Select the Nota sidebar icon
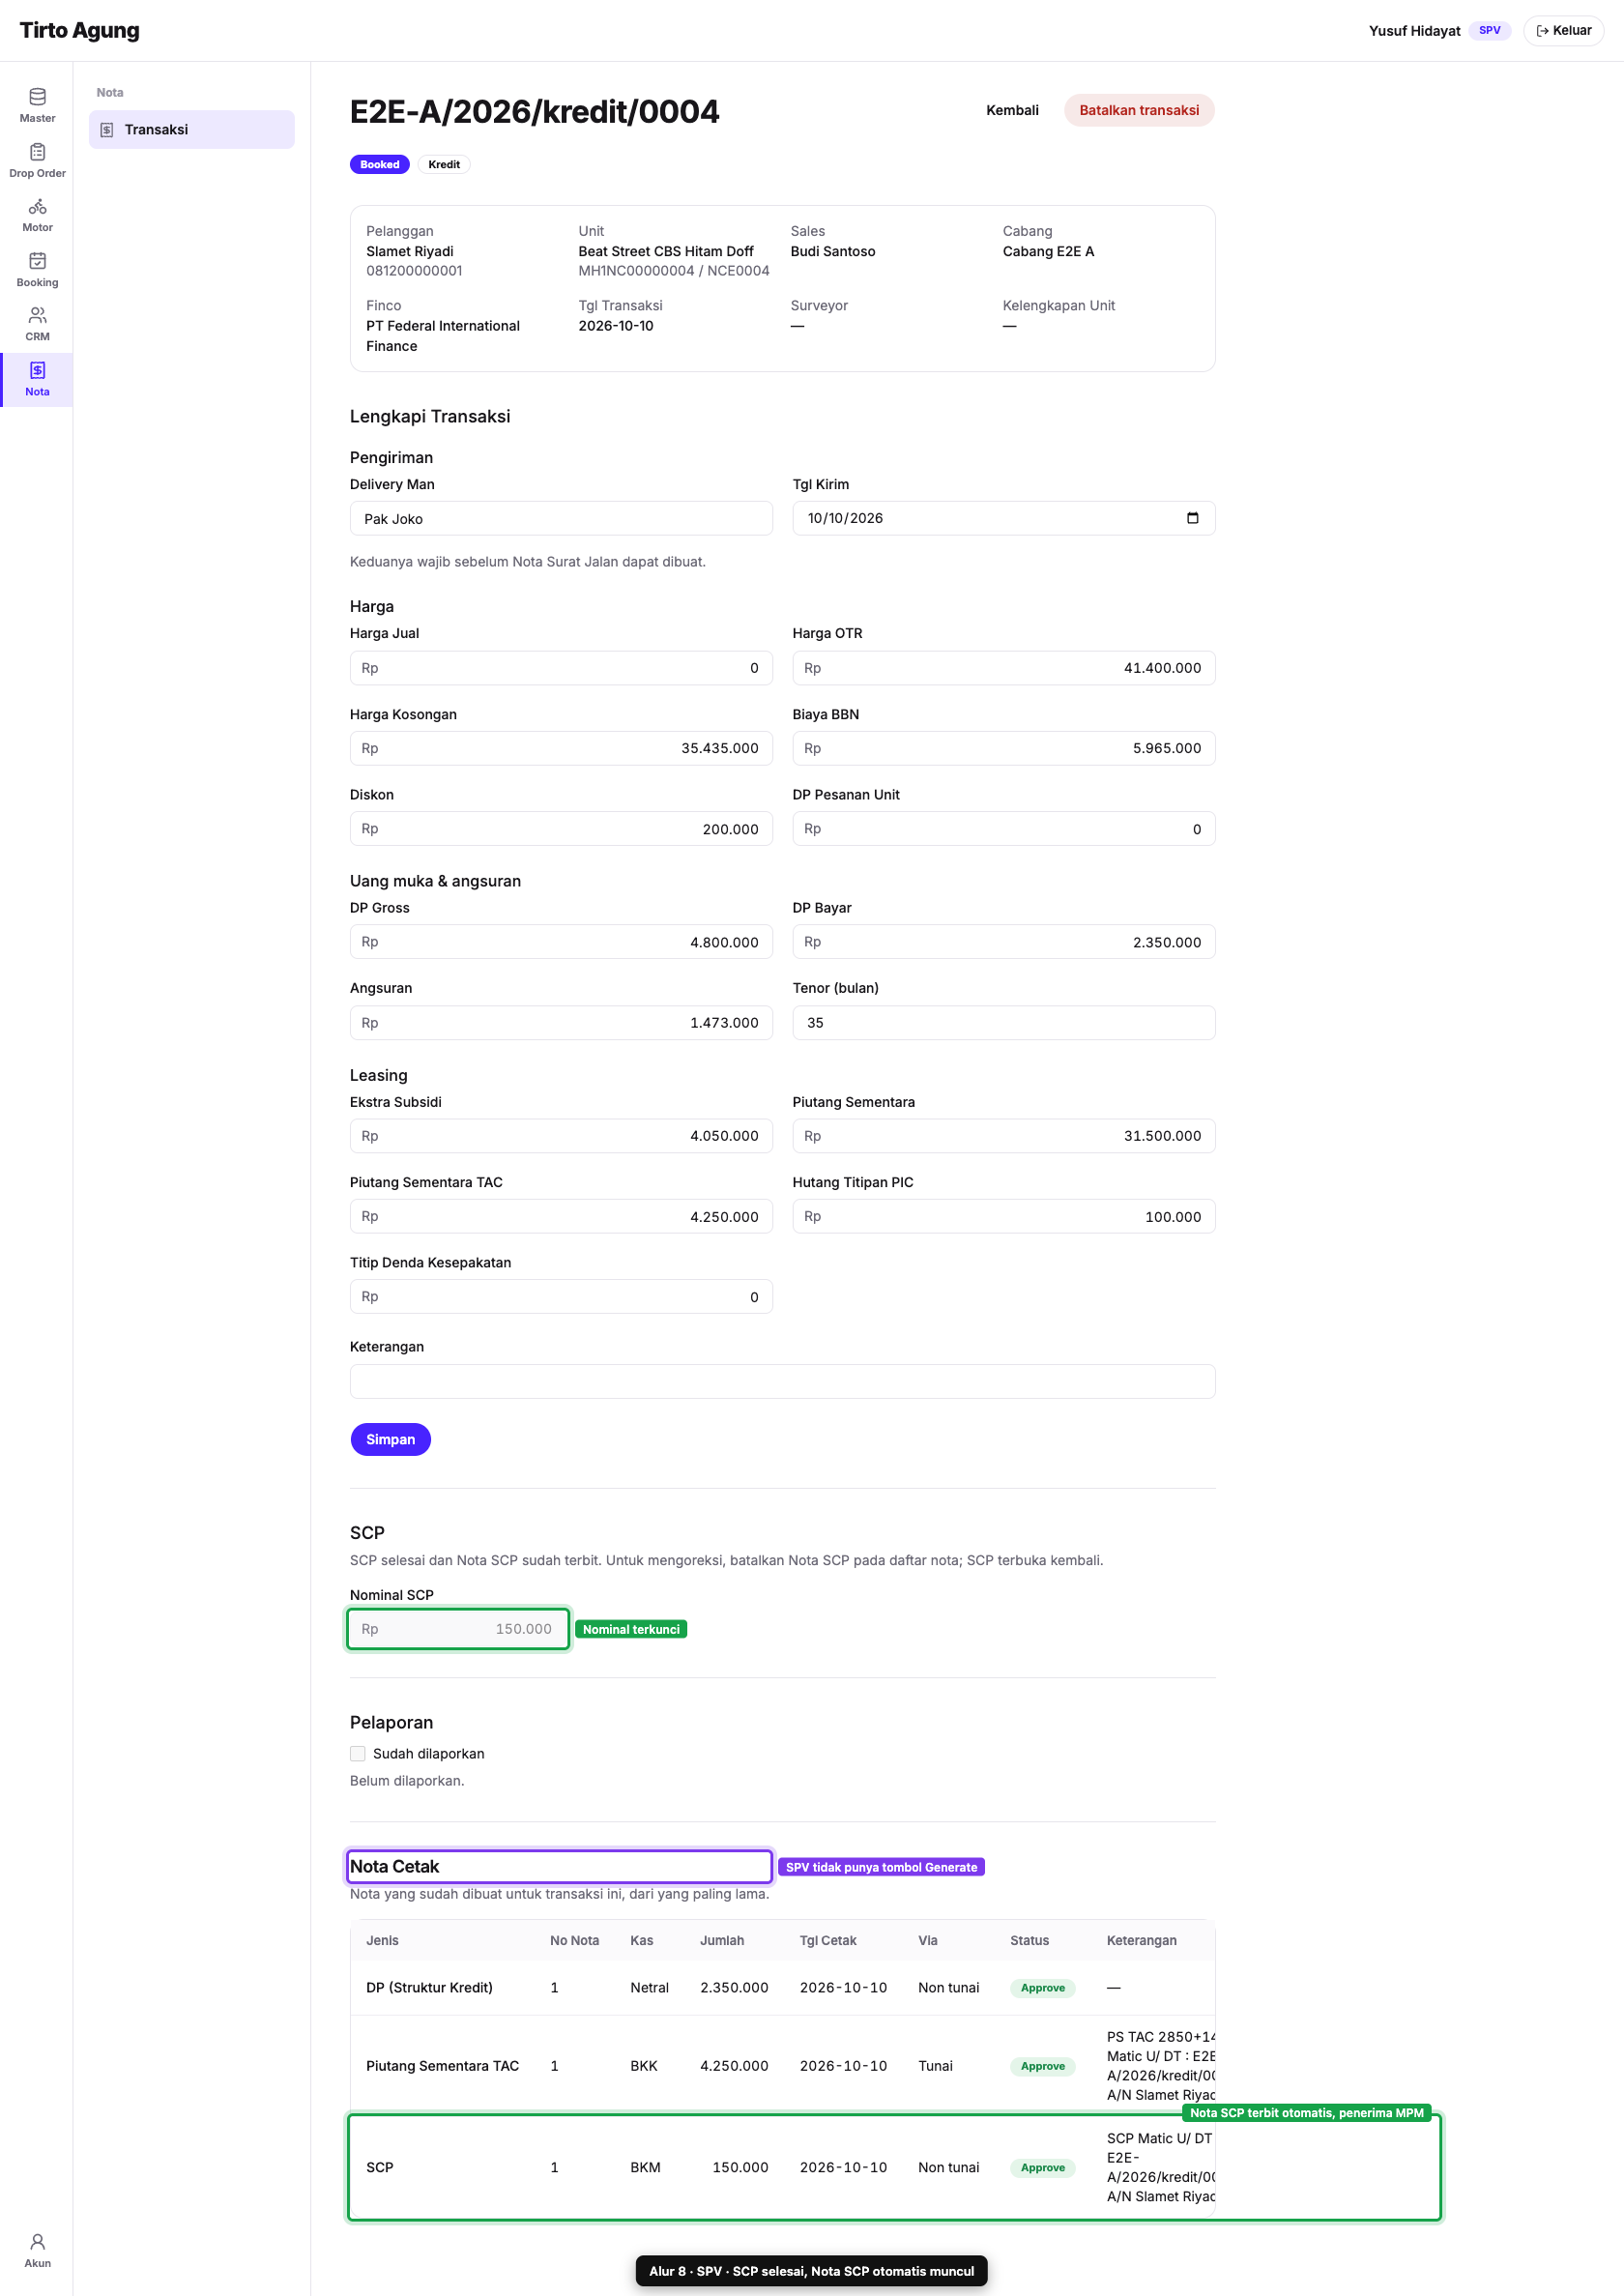Viewport: 1624px width, 2296px height. pyautogui.click(x=37, y=370)
